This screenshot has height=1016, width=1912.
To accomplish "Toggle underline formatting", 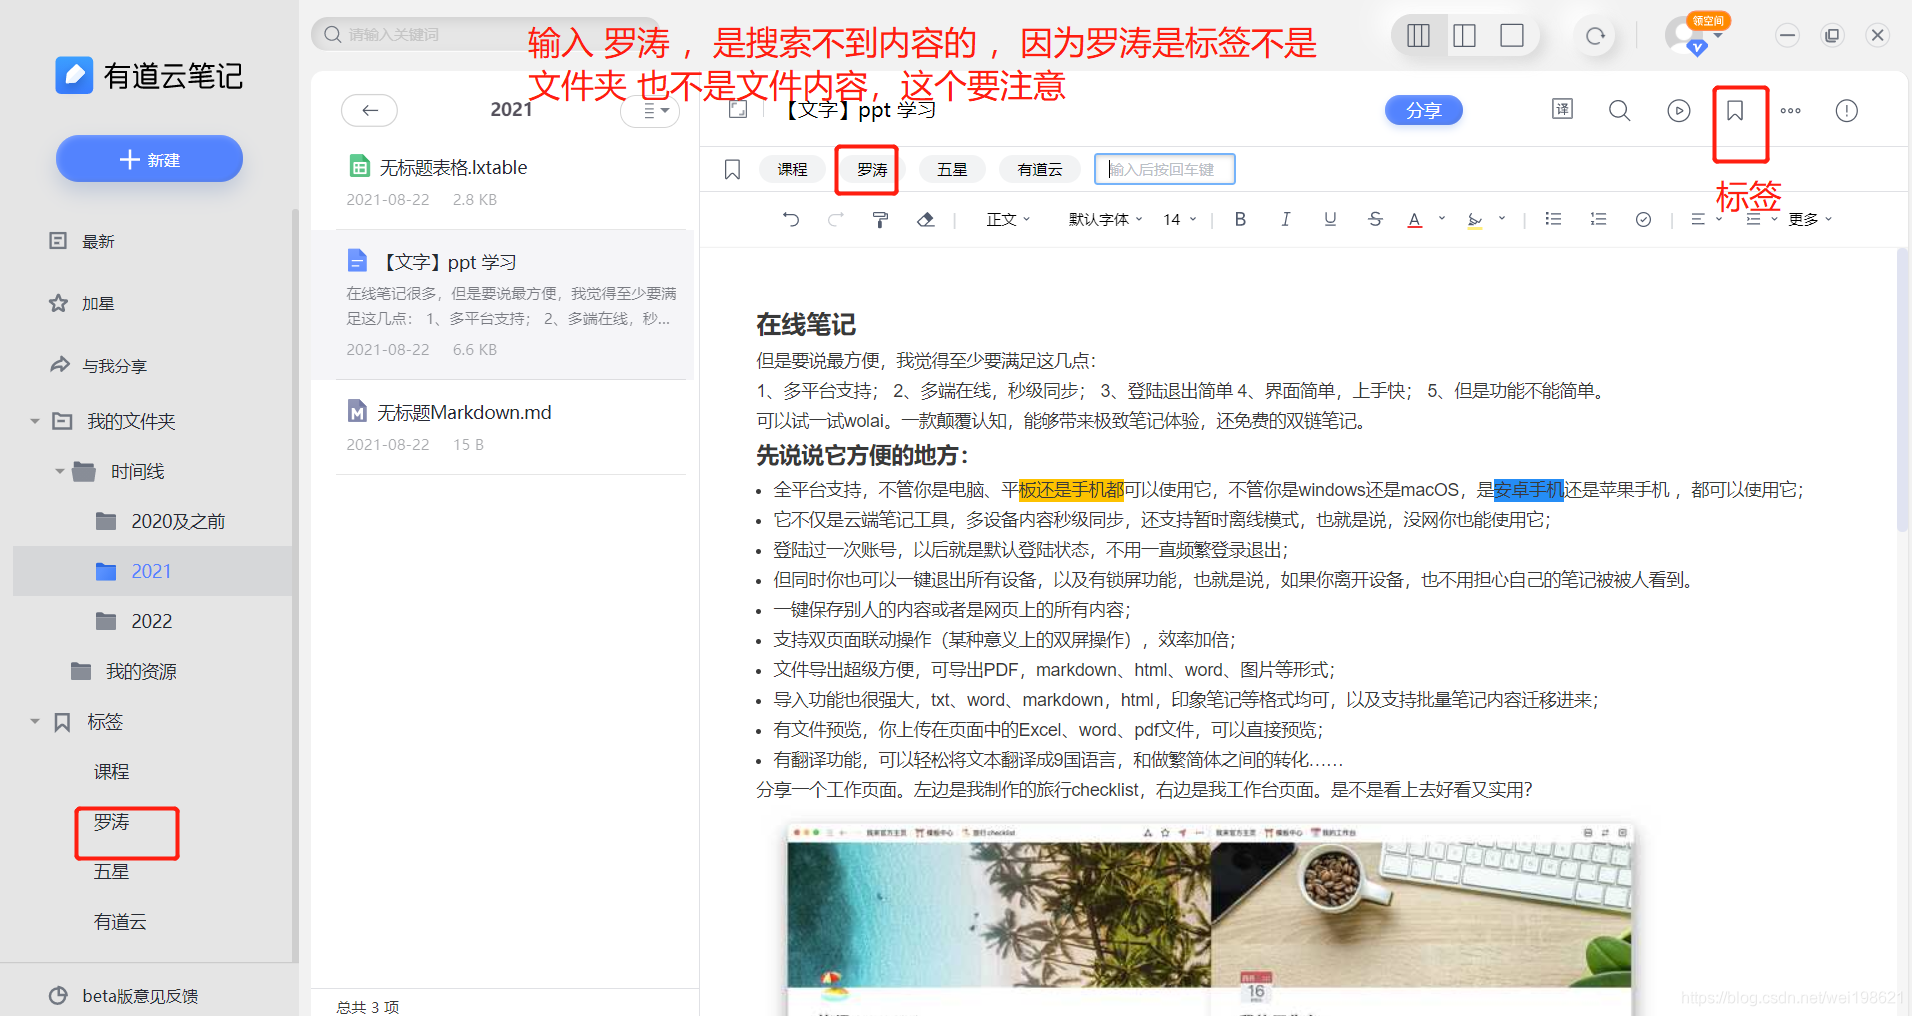I will (1330, 219).
